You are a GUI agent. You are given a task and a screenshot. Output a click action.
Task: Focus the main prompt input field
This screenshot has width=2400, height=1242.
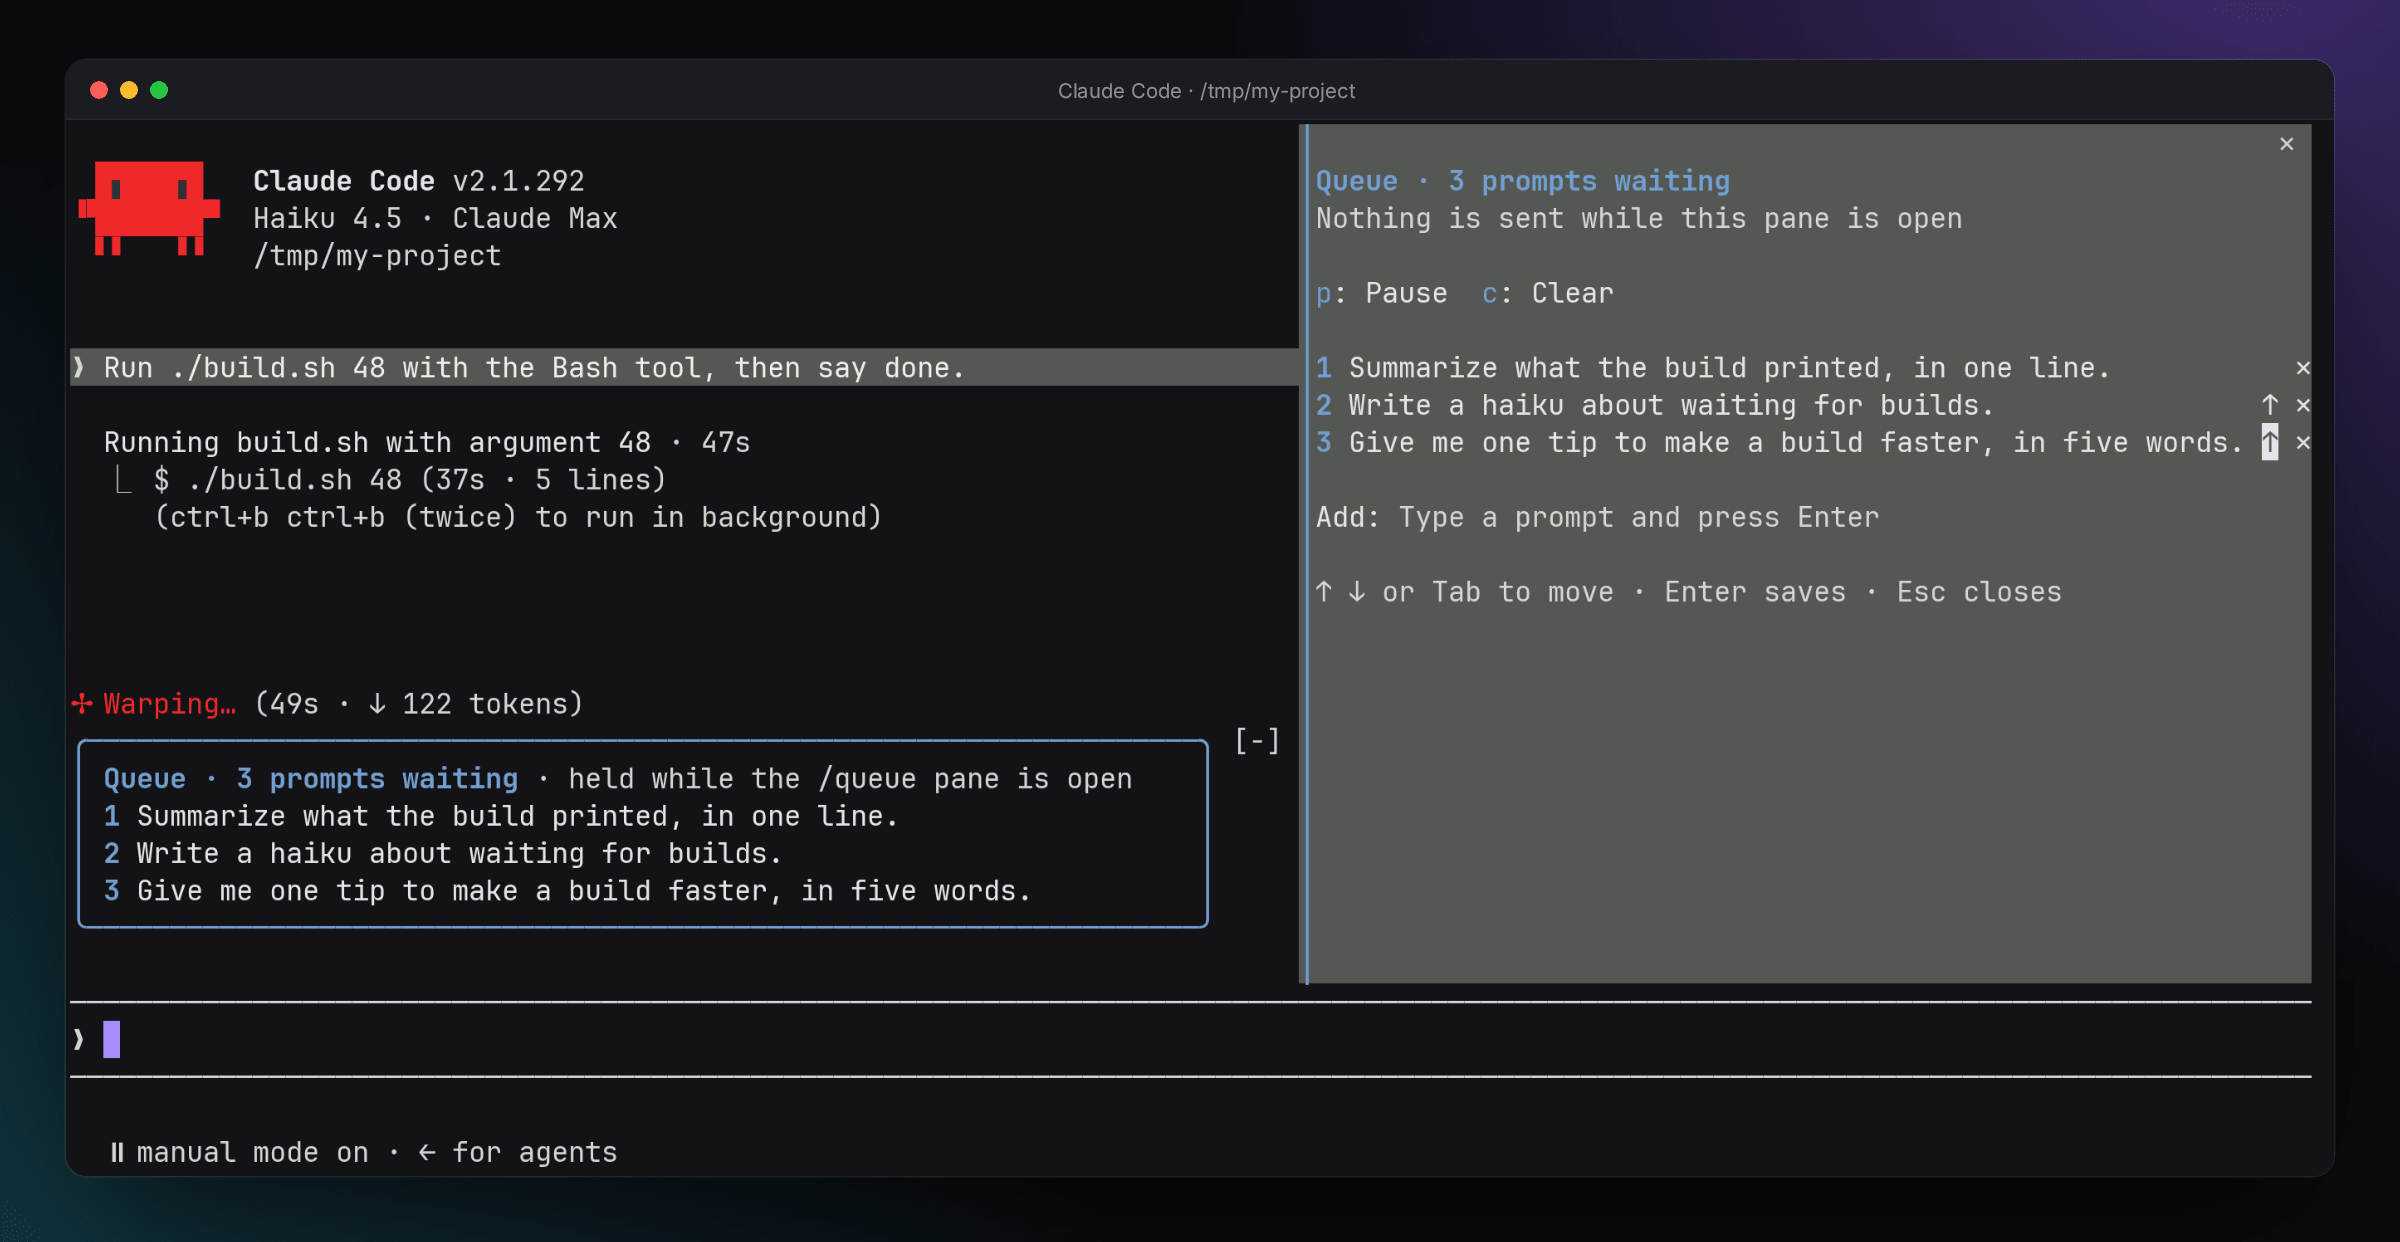click(1190, 1039)
